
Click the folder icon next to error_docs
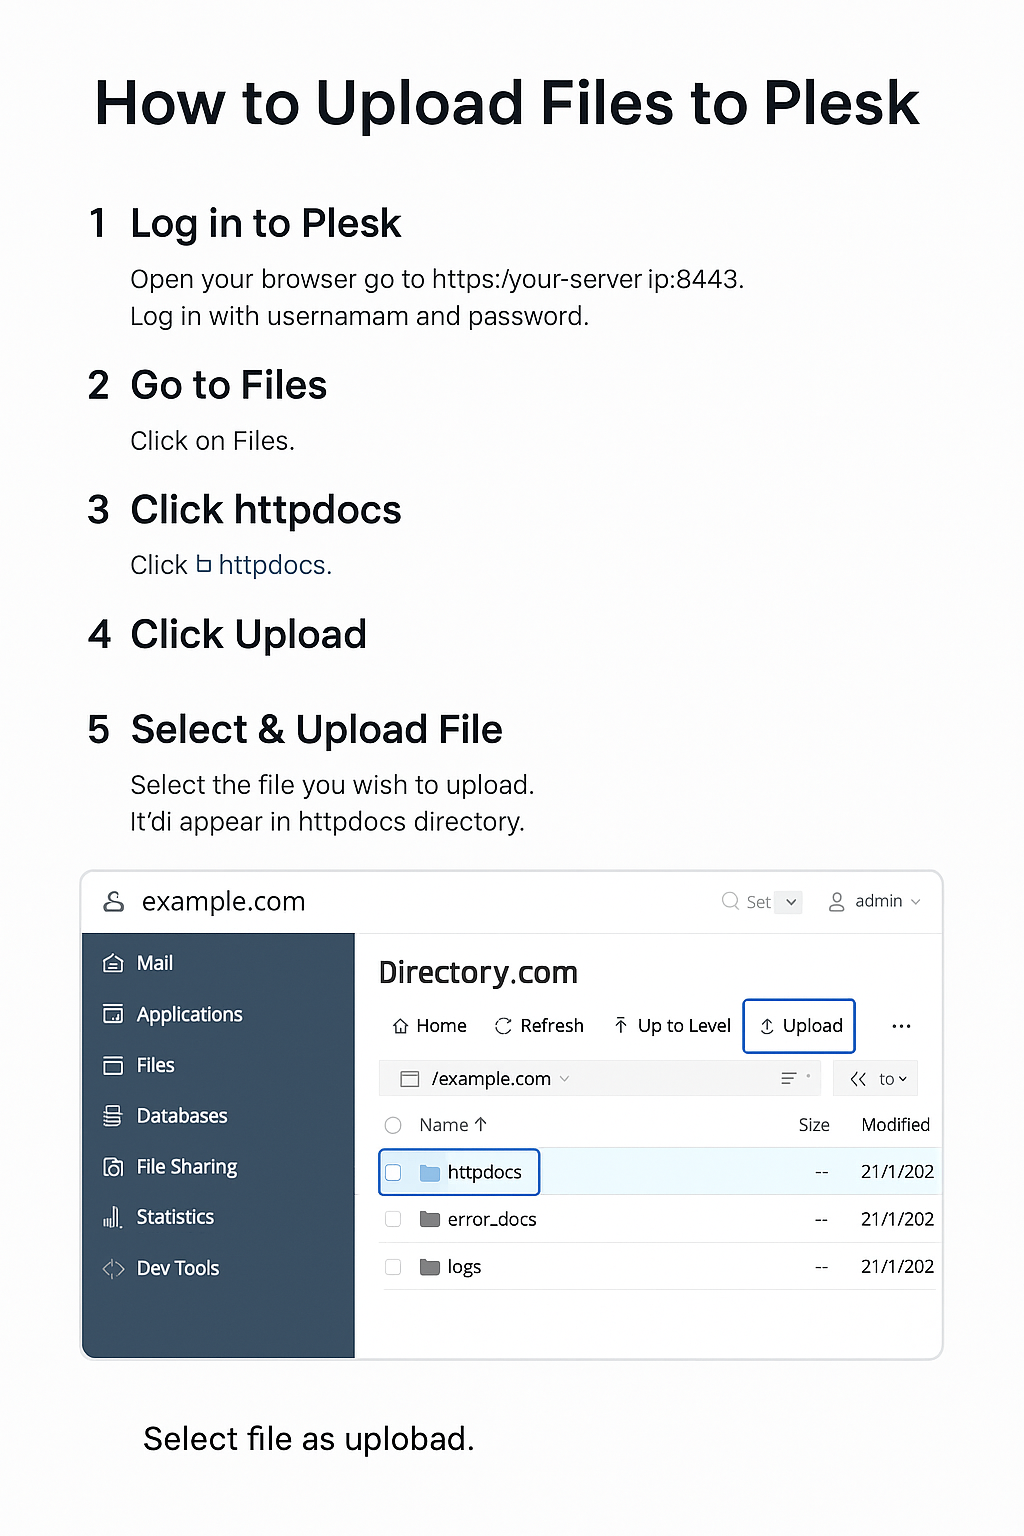pos(430,1219)
